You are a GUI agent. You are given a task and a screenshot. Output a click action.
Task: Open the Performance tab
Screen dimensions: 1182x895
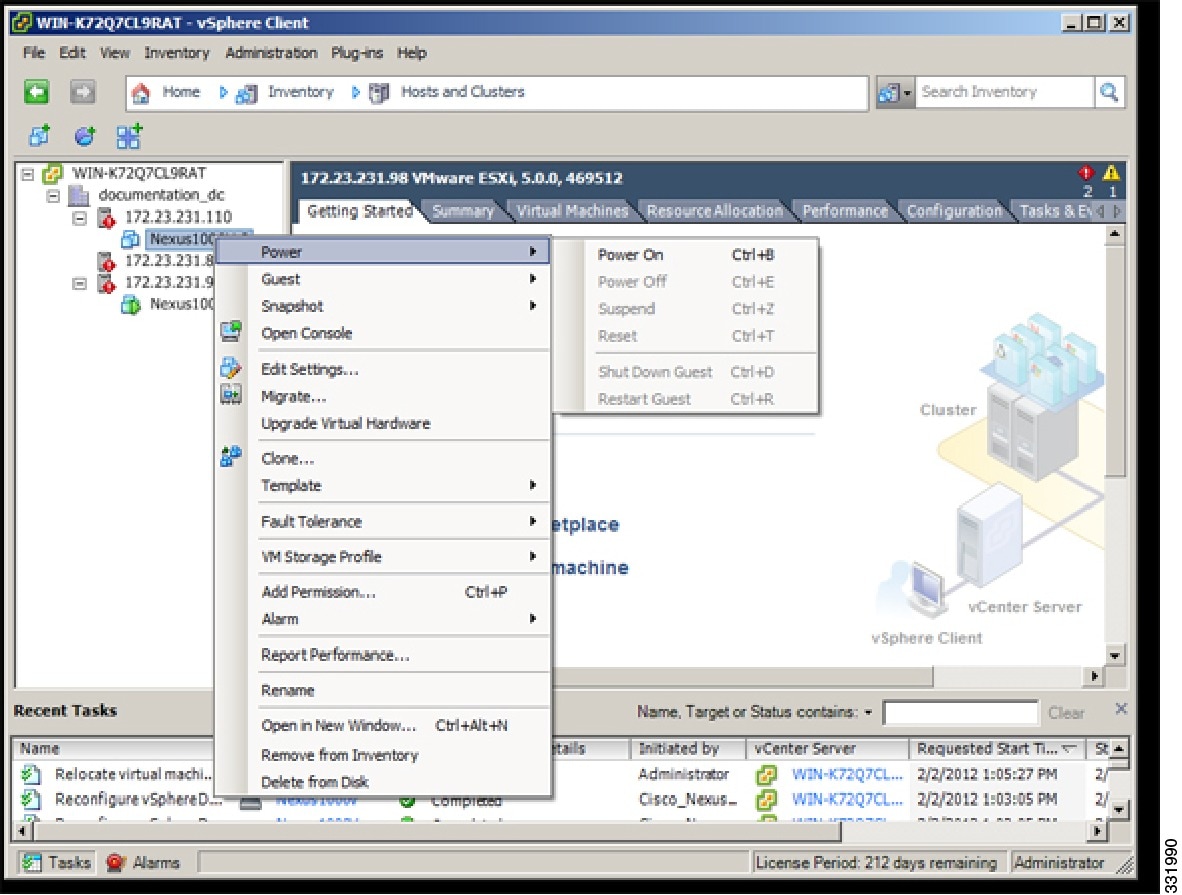845,211
